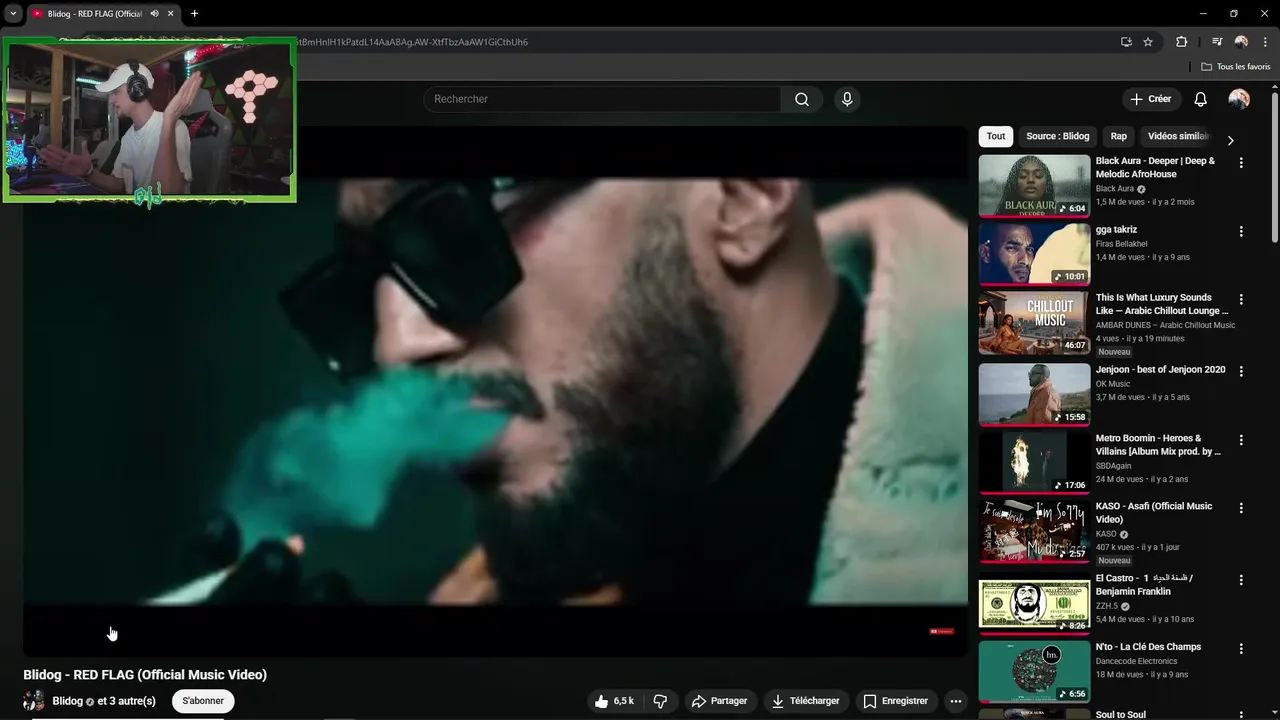The height and width of the screenshot is (720, 1280).
Task: Open SBDAgain channel name
Action: point(1114,465)
